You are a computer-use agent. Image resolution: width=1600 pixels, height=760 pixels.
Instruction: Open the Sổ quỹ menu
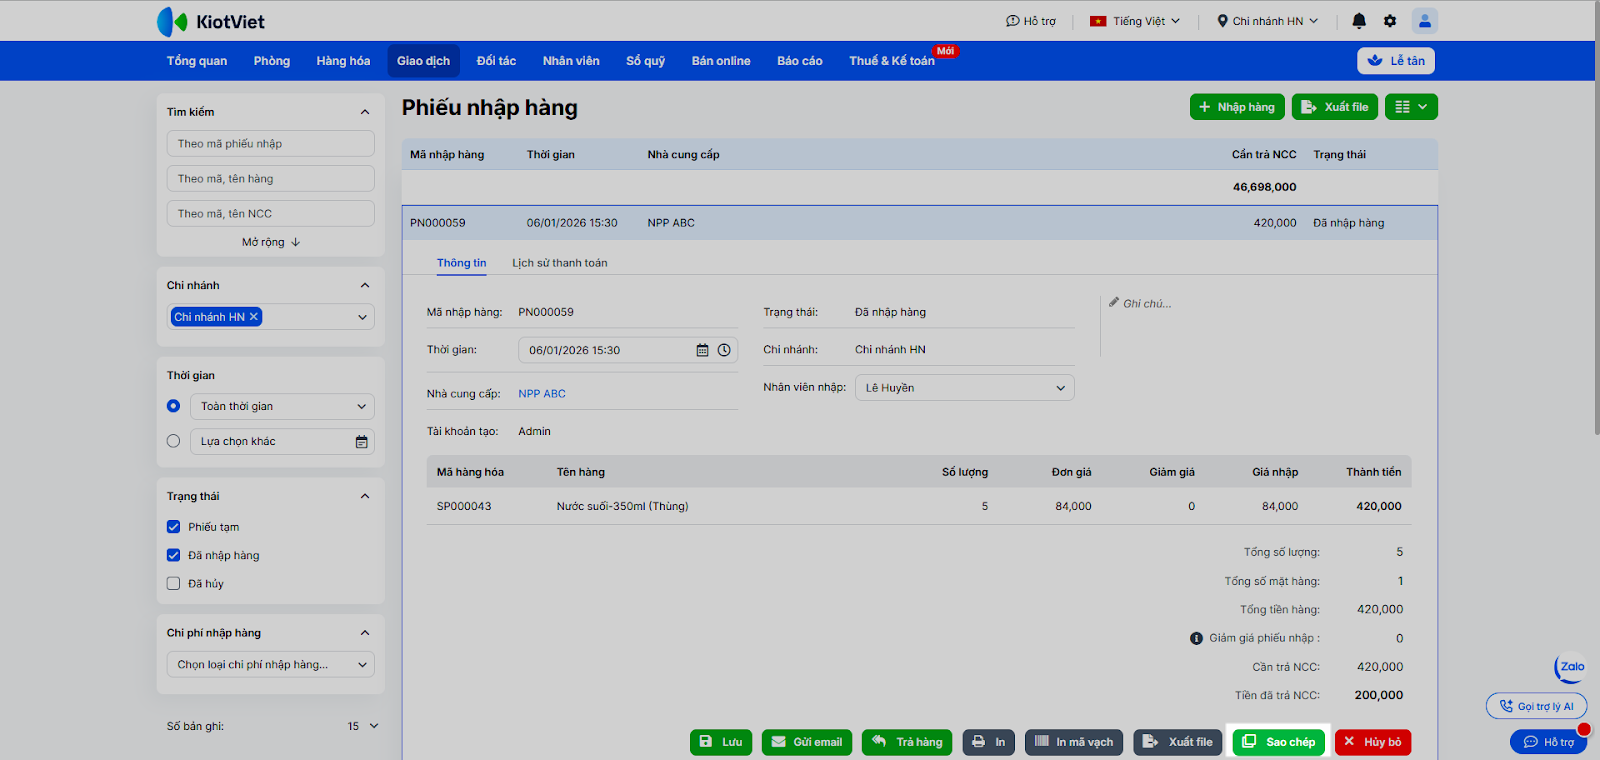pyautogui.click(x=646, y=61)
